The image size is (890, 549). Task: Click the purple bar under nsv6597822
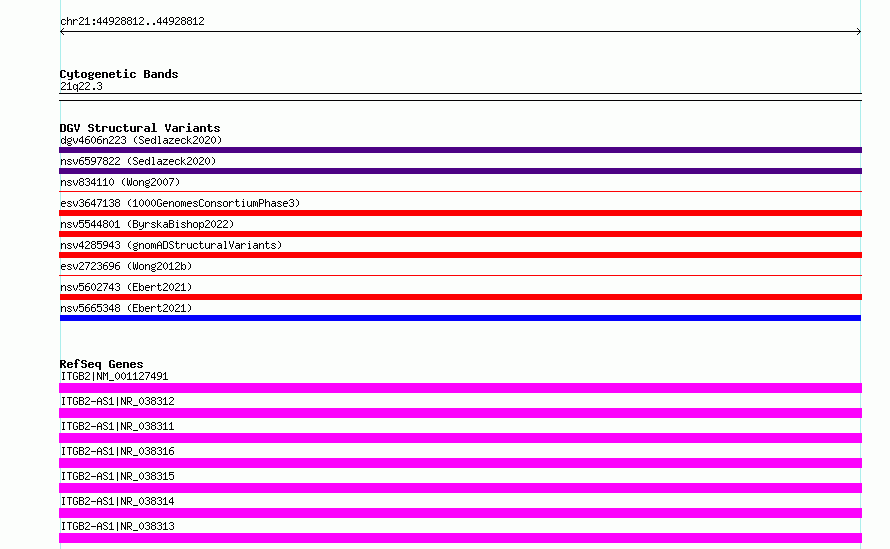tap(460, 171)
